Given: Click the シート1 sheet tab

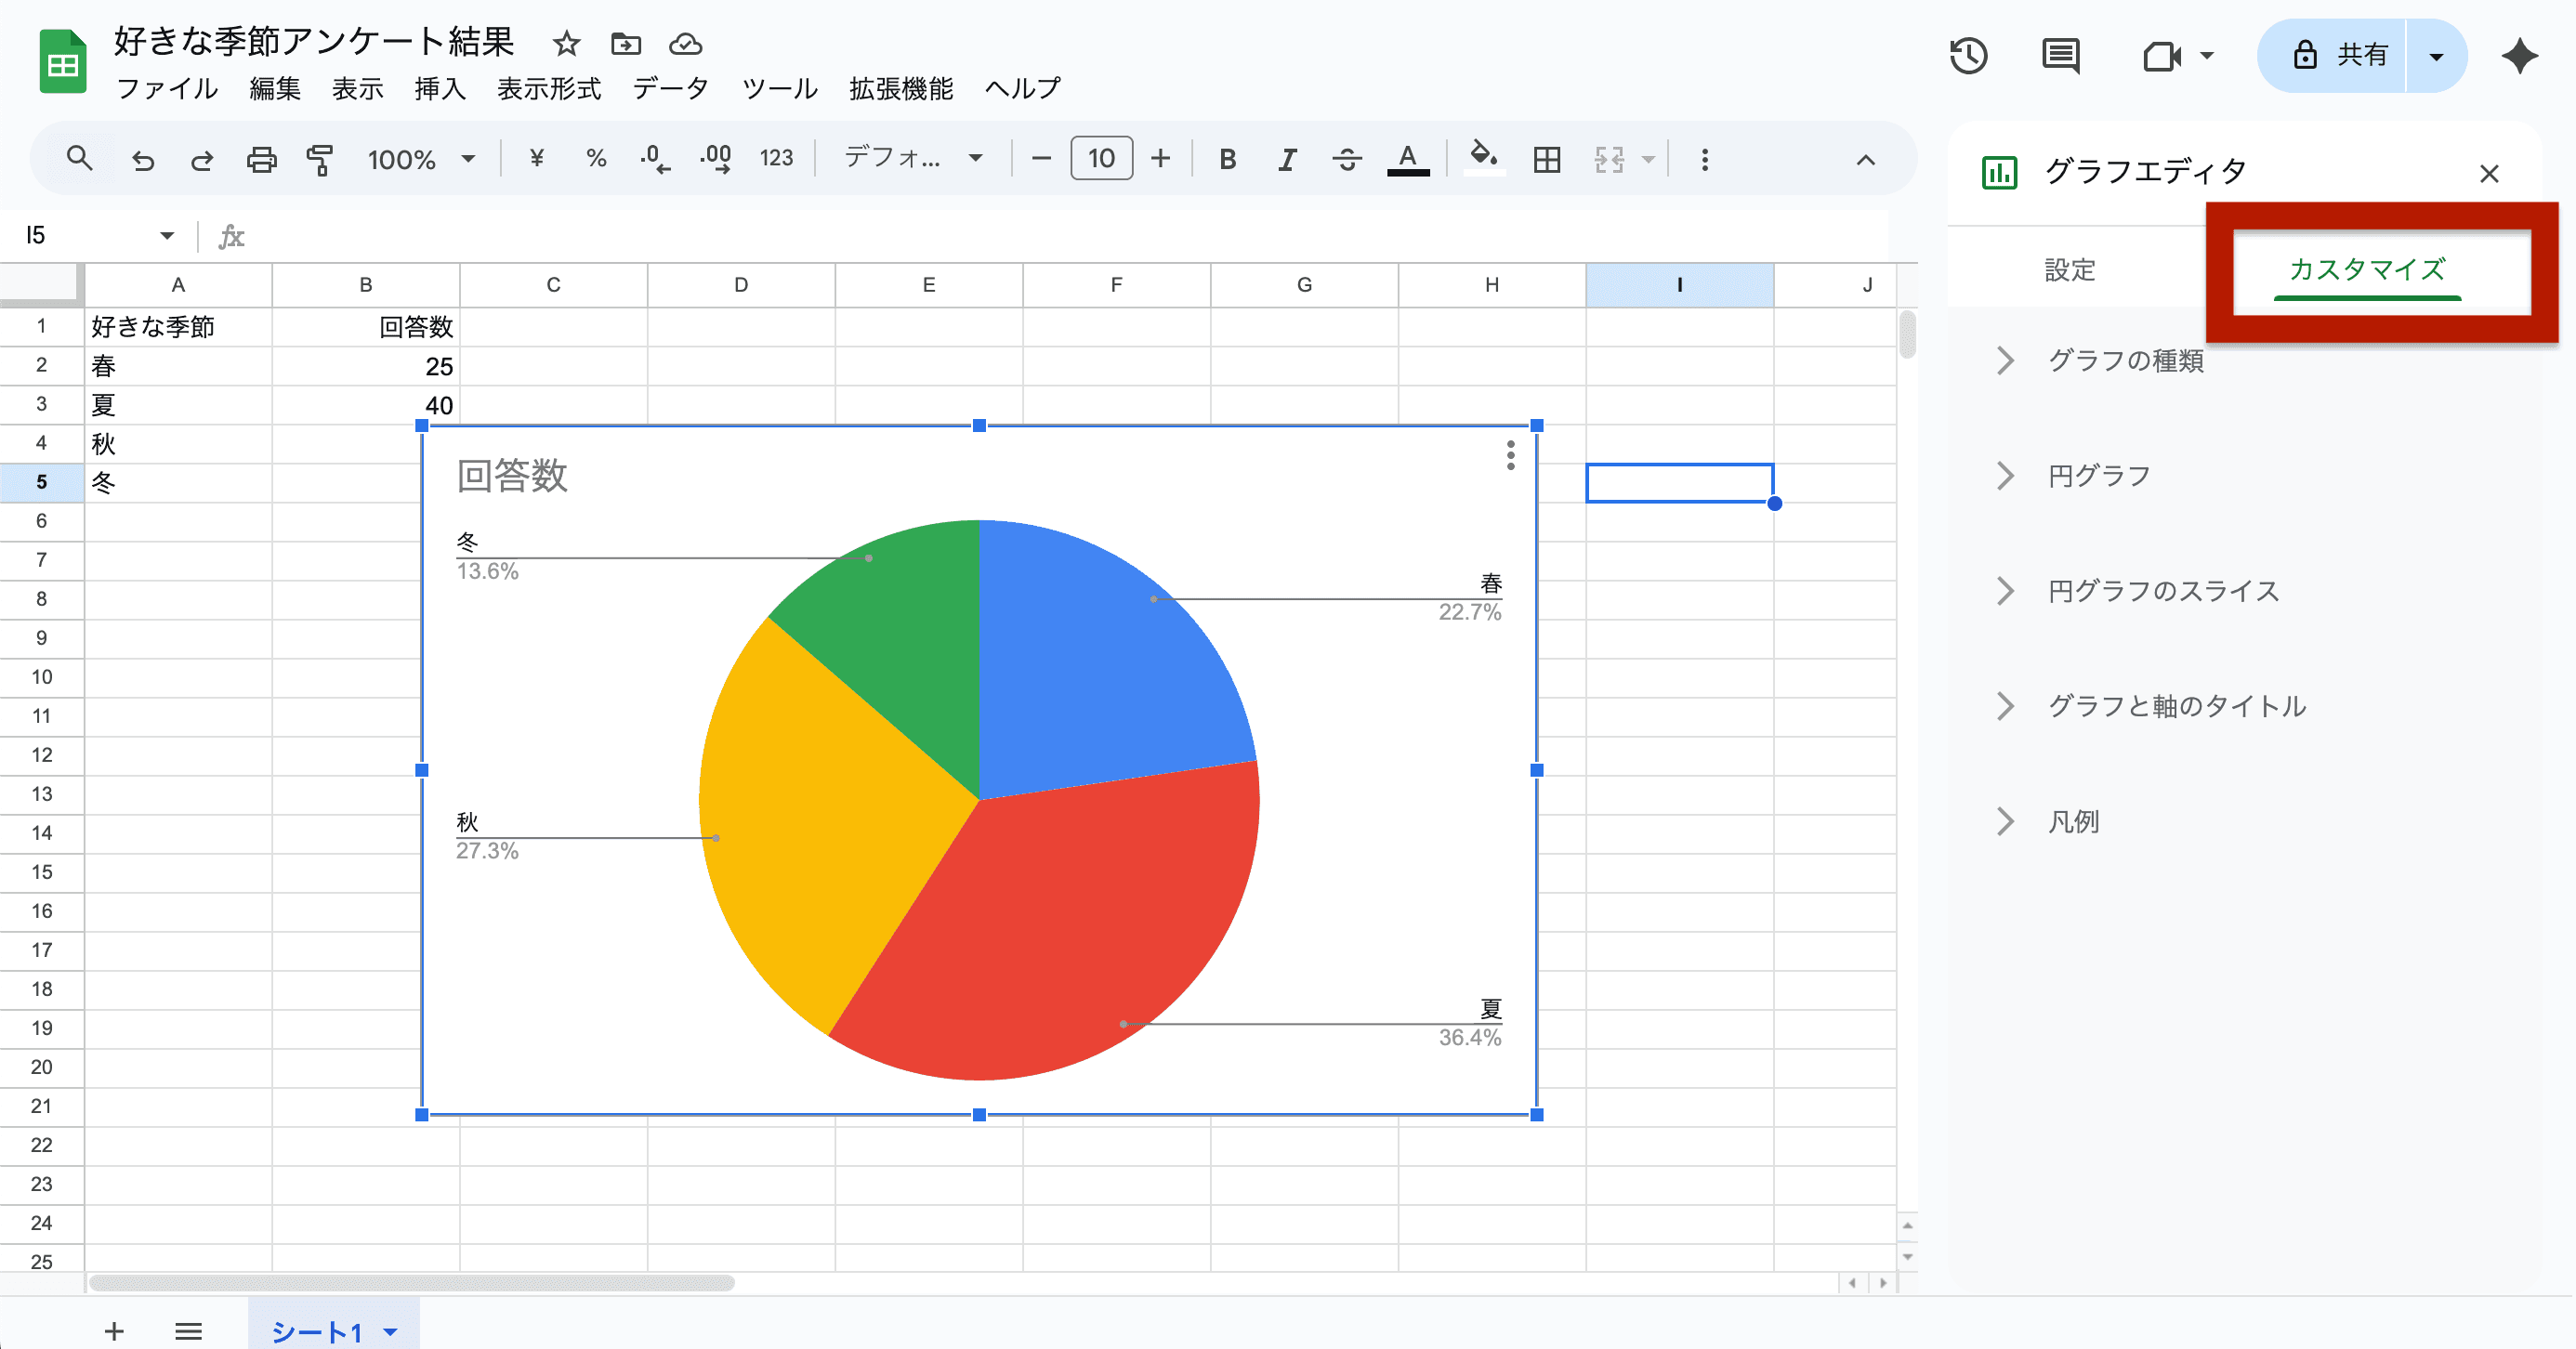Looking at the screenshot, I should 317,1331.
